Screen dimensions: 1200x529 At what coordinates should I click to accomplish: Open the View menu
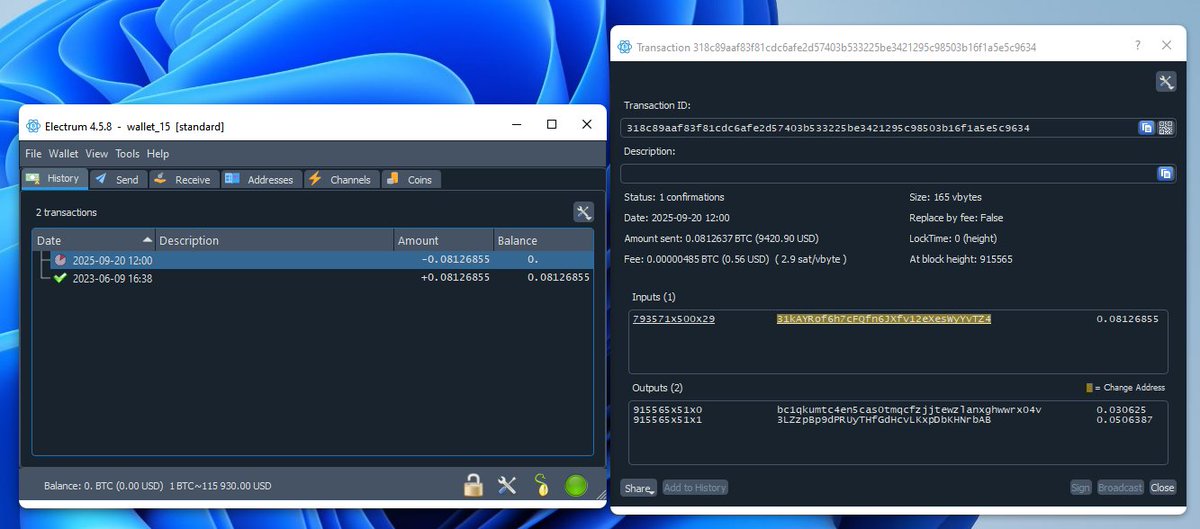coord(96,154)
